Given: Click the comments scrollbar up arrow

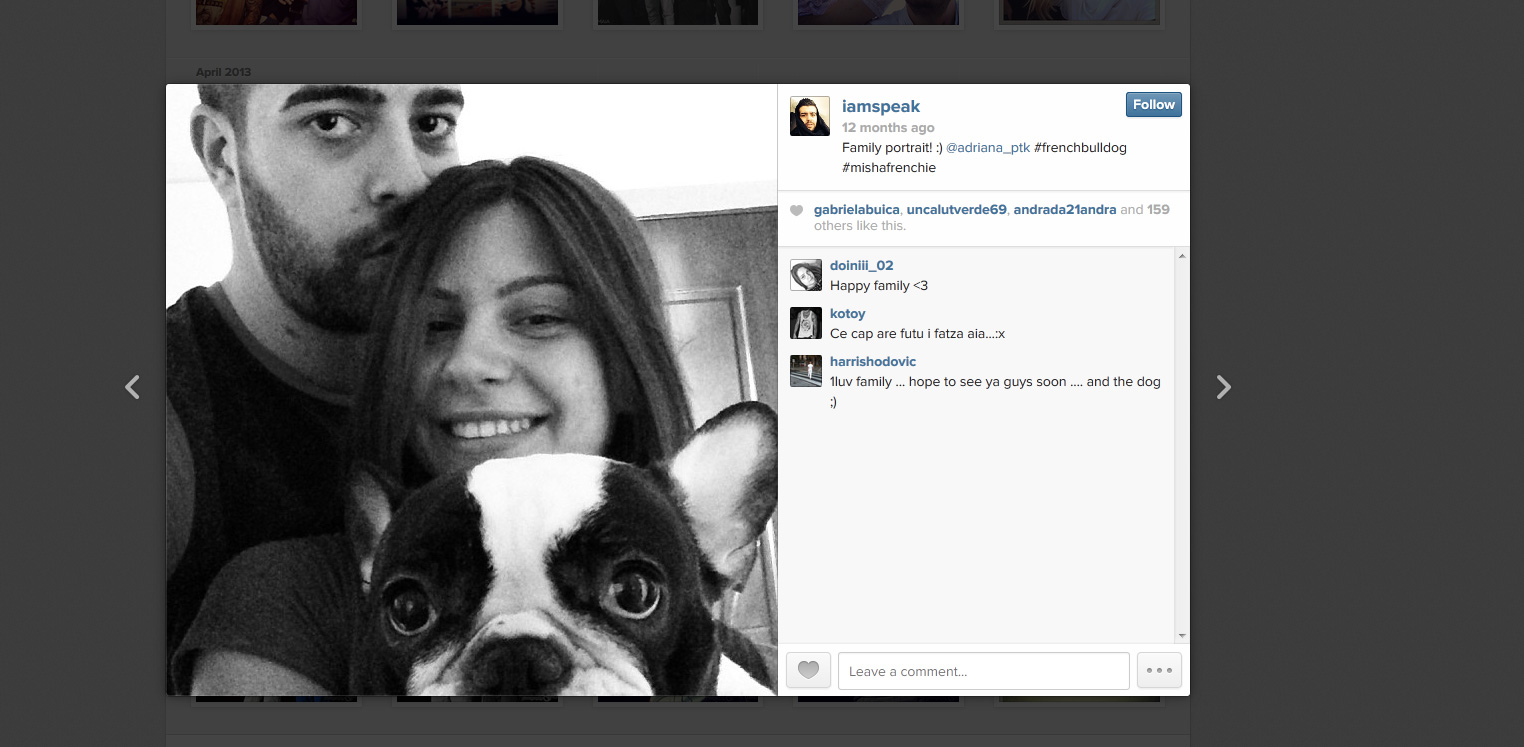Looking at the screenshot, I should coord(1182,256).
